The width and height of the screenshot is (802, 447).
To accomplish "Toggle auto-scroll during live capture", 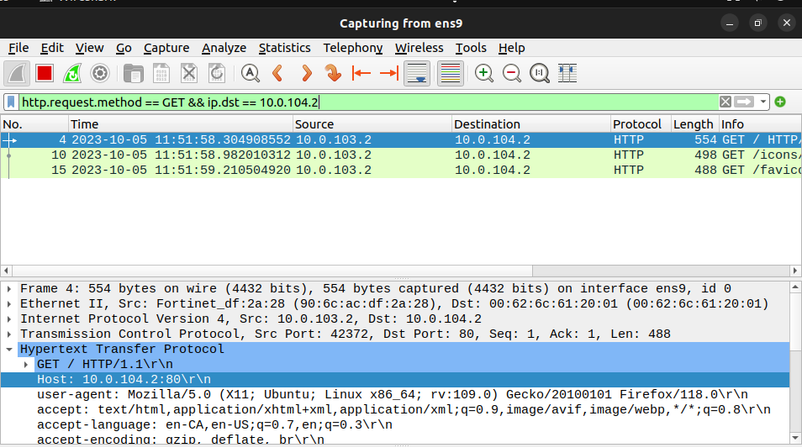I will tap(417, 74).
